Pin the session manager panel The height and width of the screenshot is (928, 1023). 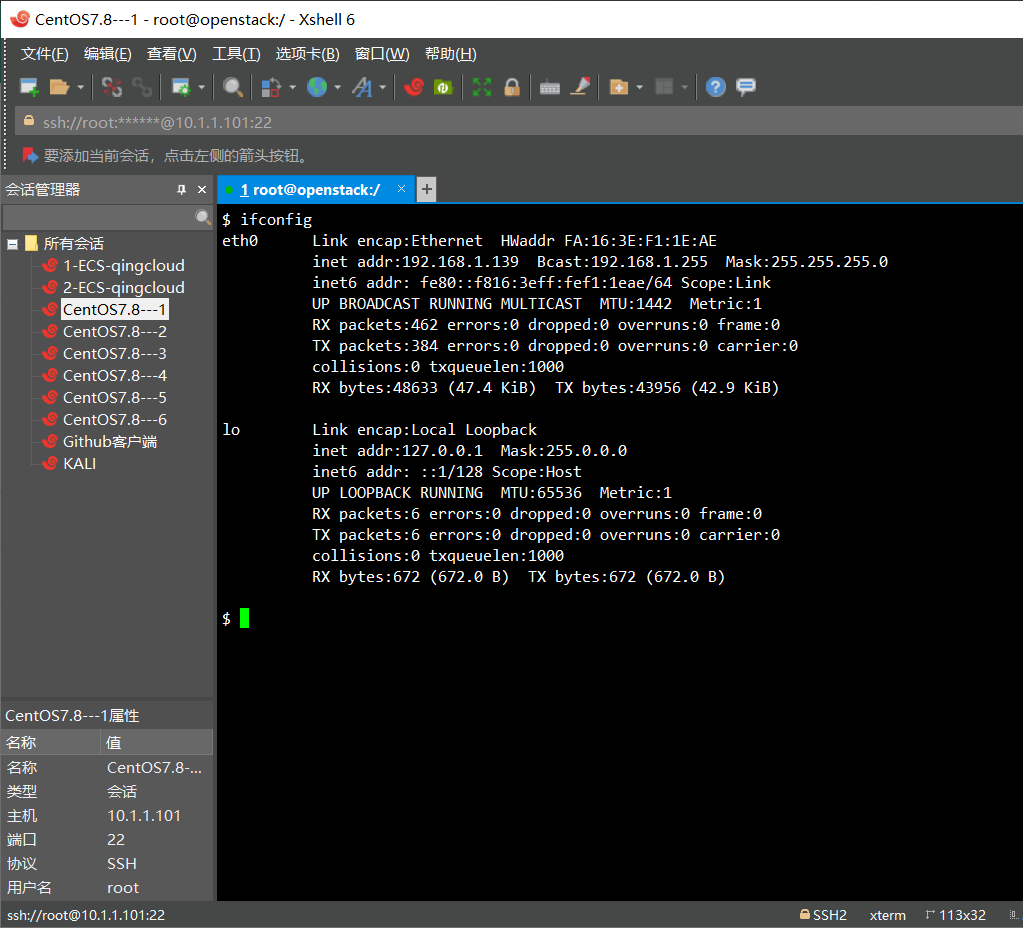pyautogui.click(x=181, y=189)
